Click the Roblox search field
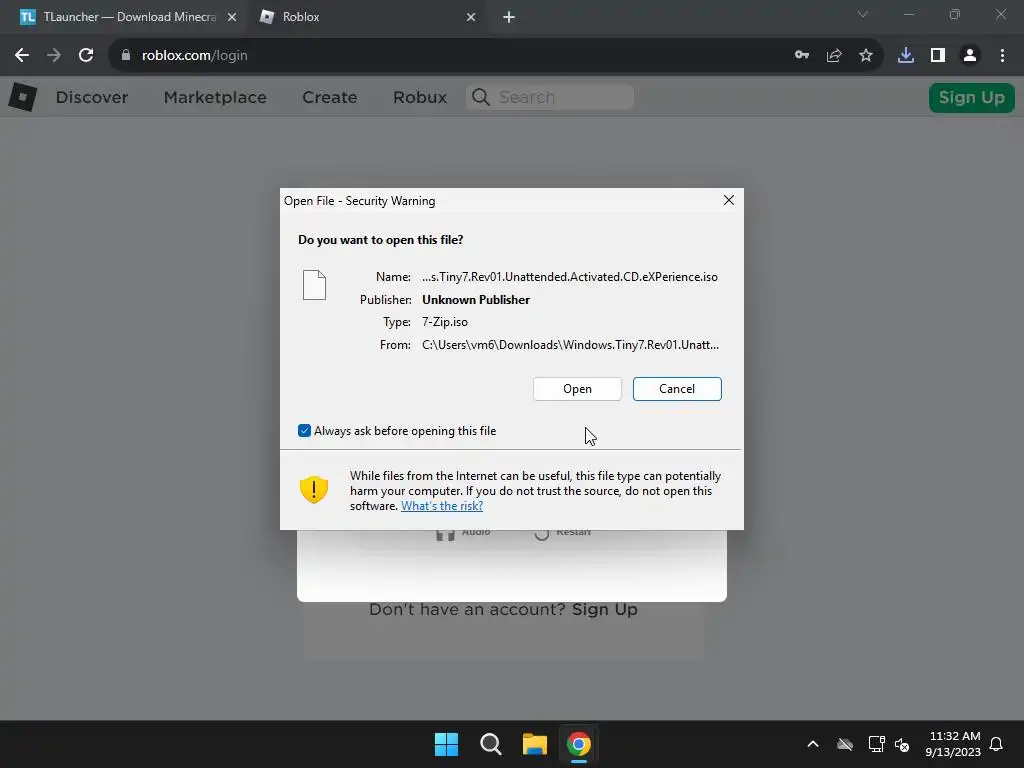 (550, 97)
